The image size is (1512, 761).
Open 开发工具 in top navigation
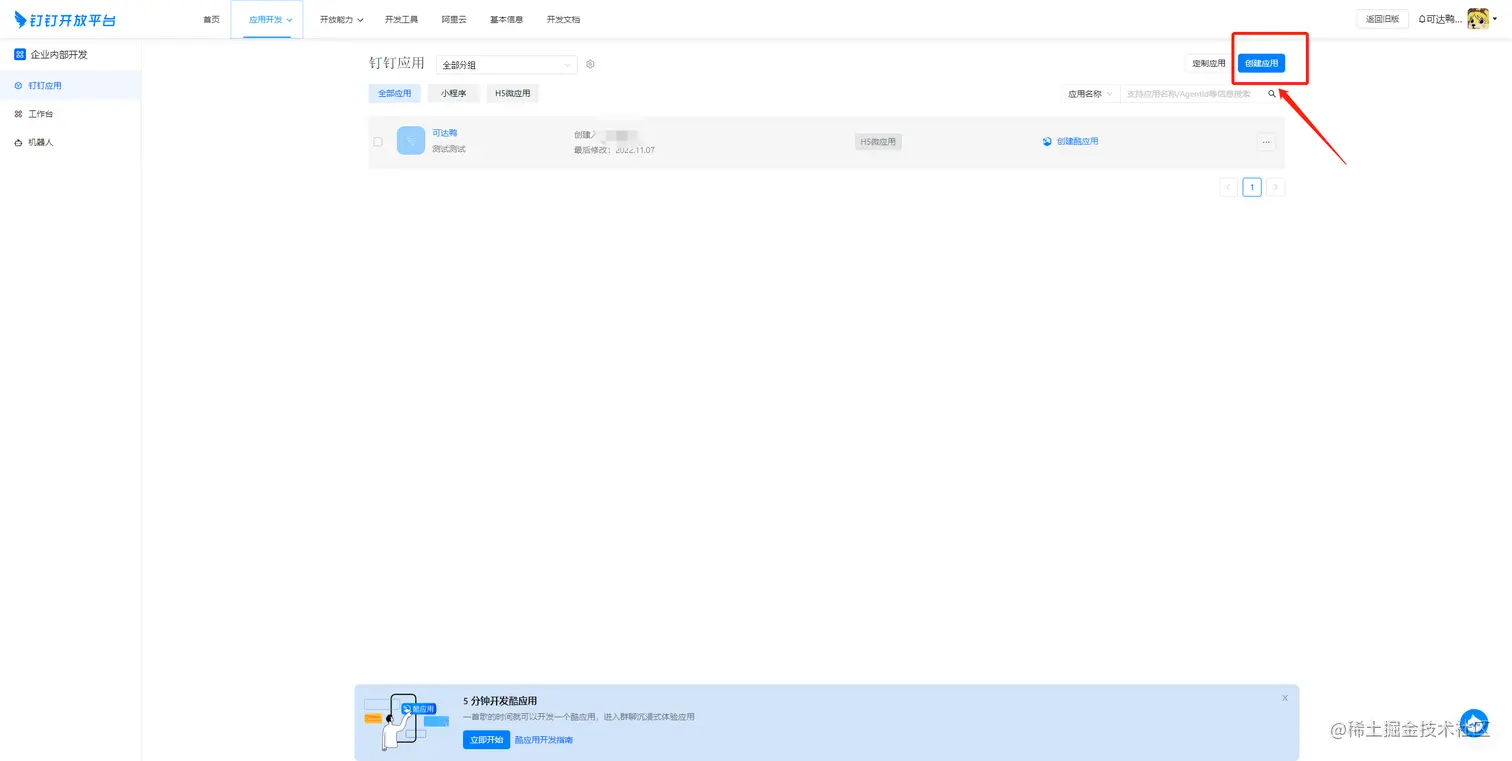tap(401, 19)
